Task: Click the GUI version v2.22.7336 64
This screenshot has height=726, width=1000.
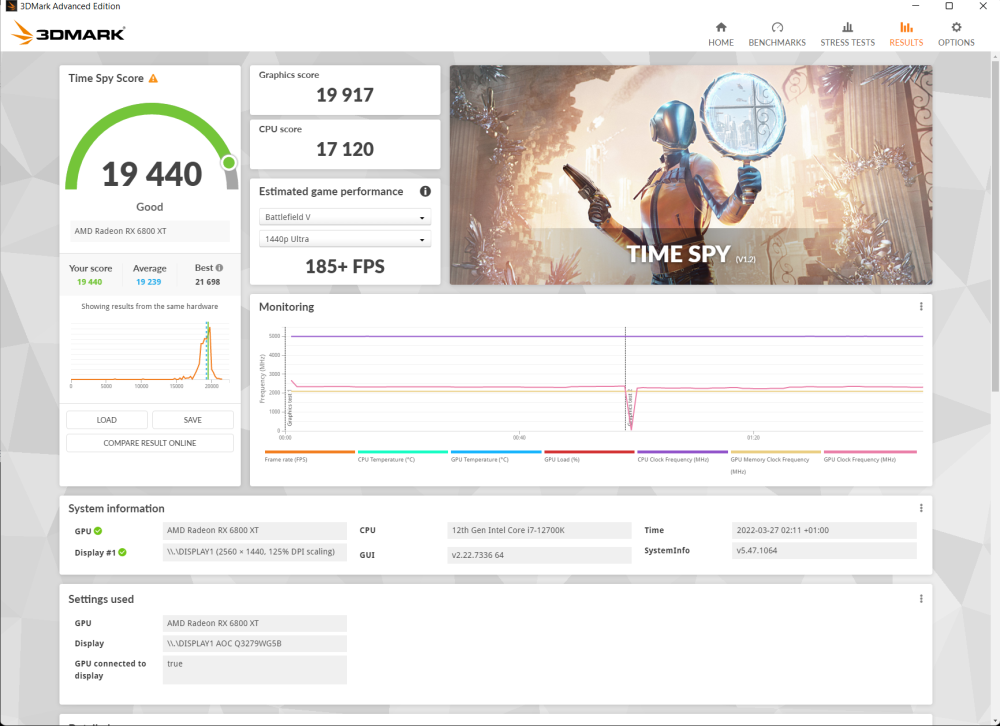Action: point(539,555)
